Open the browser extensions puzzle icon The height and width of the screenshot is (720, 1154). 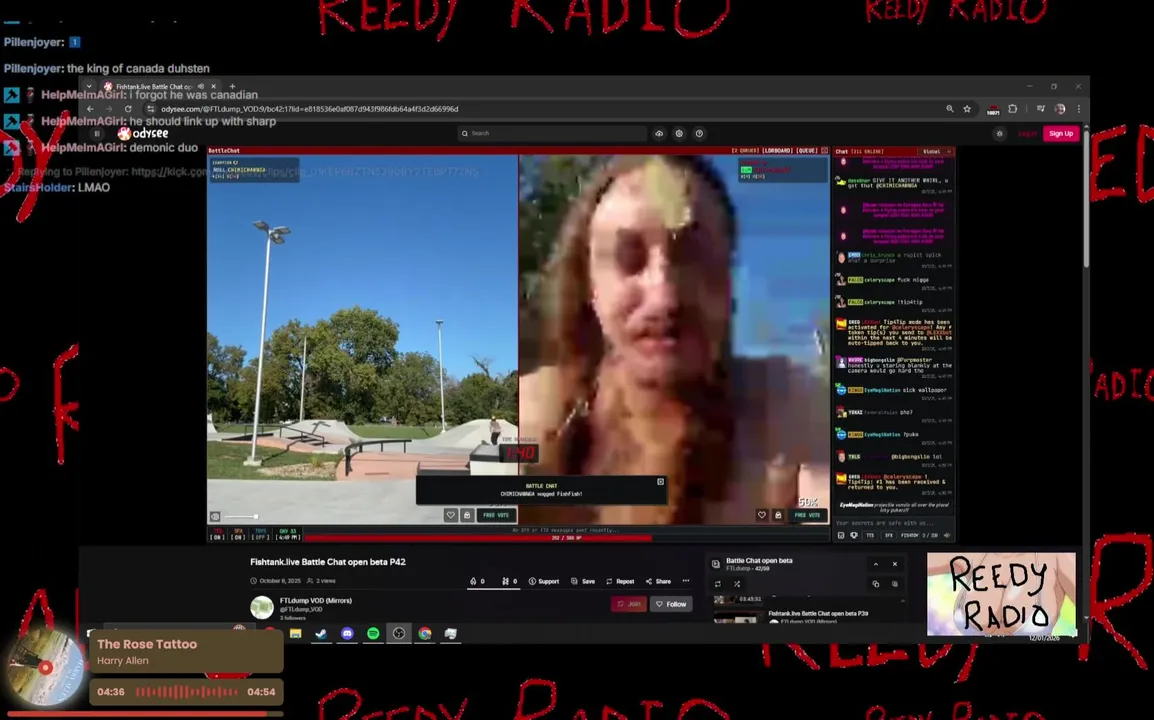click(1013, 109)
